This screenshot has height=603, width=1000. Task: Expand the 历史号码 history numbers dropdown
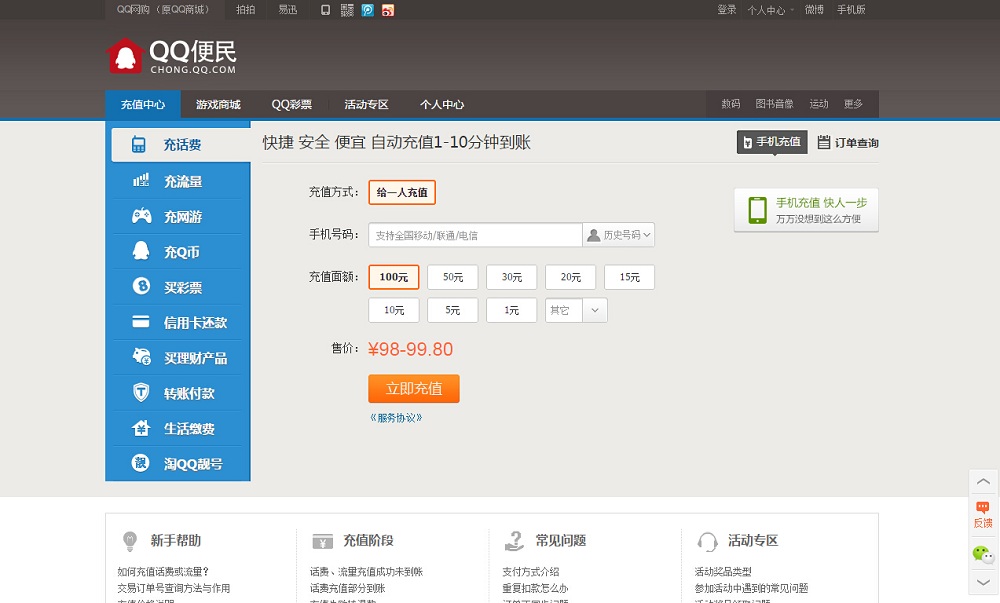tap(619, 235)
